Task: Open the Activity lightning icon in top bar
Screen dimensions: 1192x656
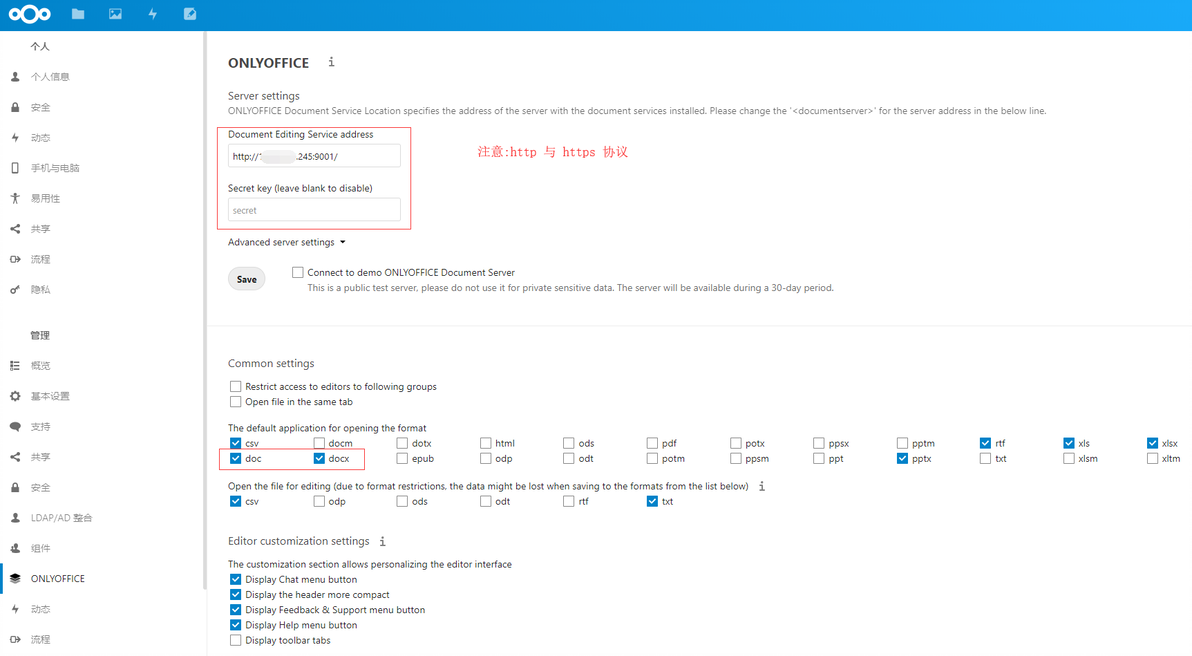Action: [x=152, y=14]
